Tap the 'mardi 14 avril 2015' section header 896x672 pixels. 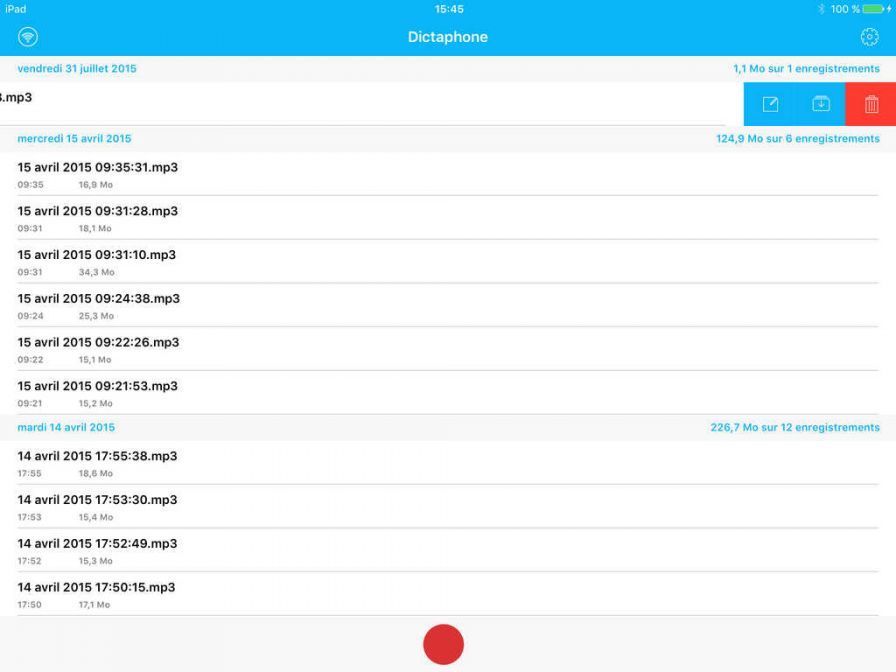tap(66, 427)
